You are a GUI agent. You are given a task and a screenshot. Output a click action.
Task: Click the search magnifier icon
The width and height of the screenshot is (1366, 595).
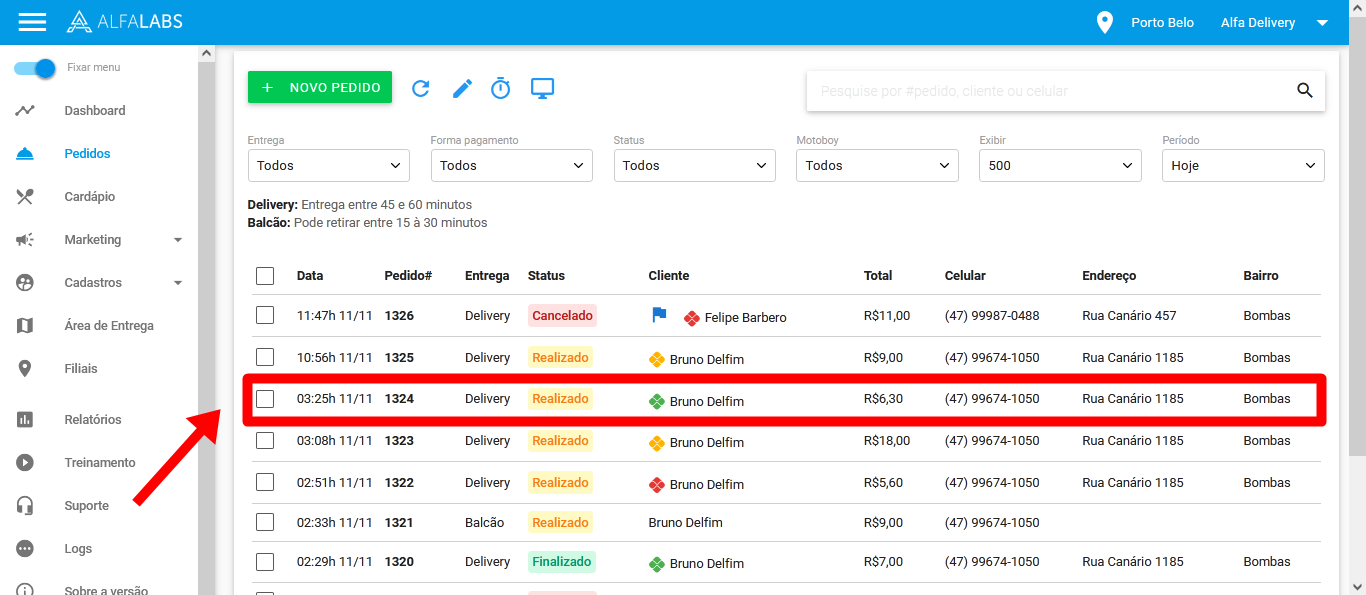[1304, 90]
